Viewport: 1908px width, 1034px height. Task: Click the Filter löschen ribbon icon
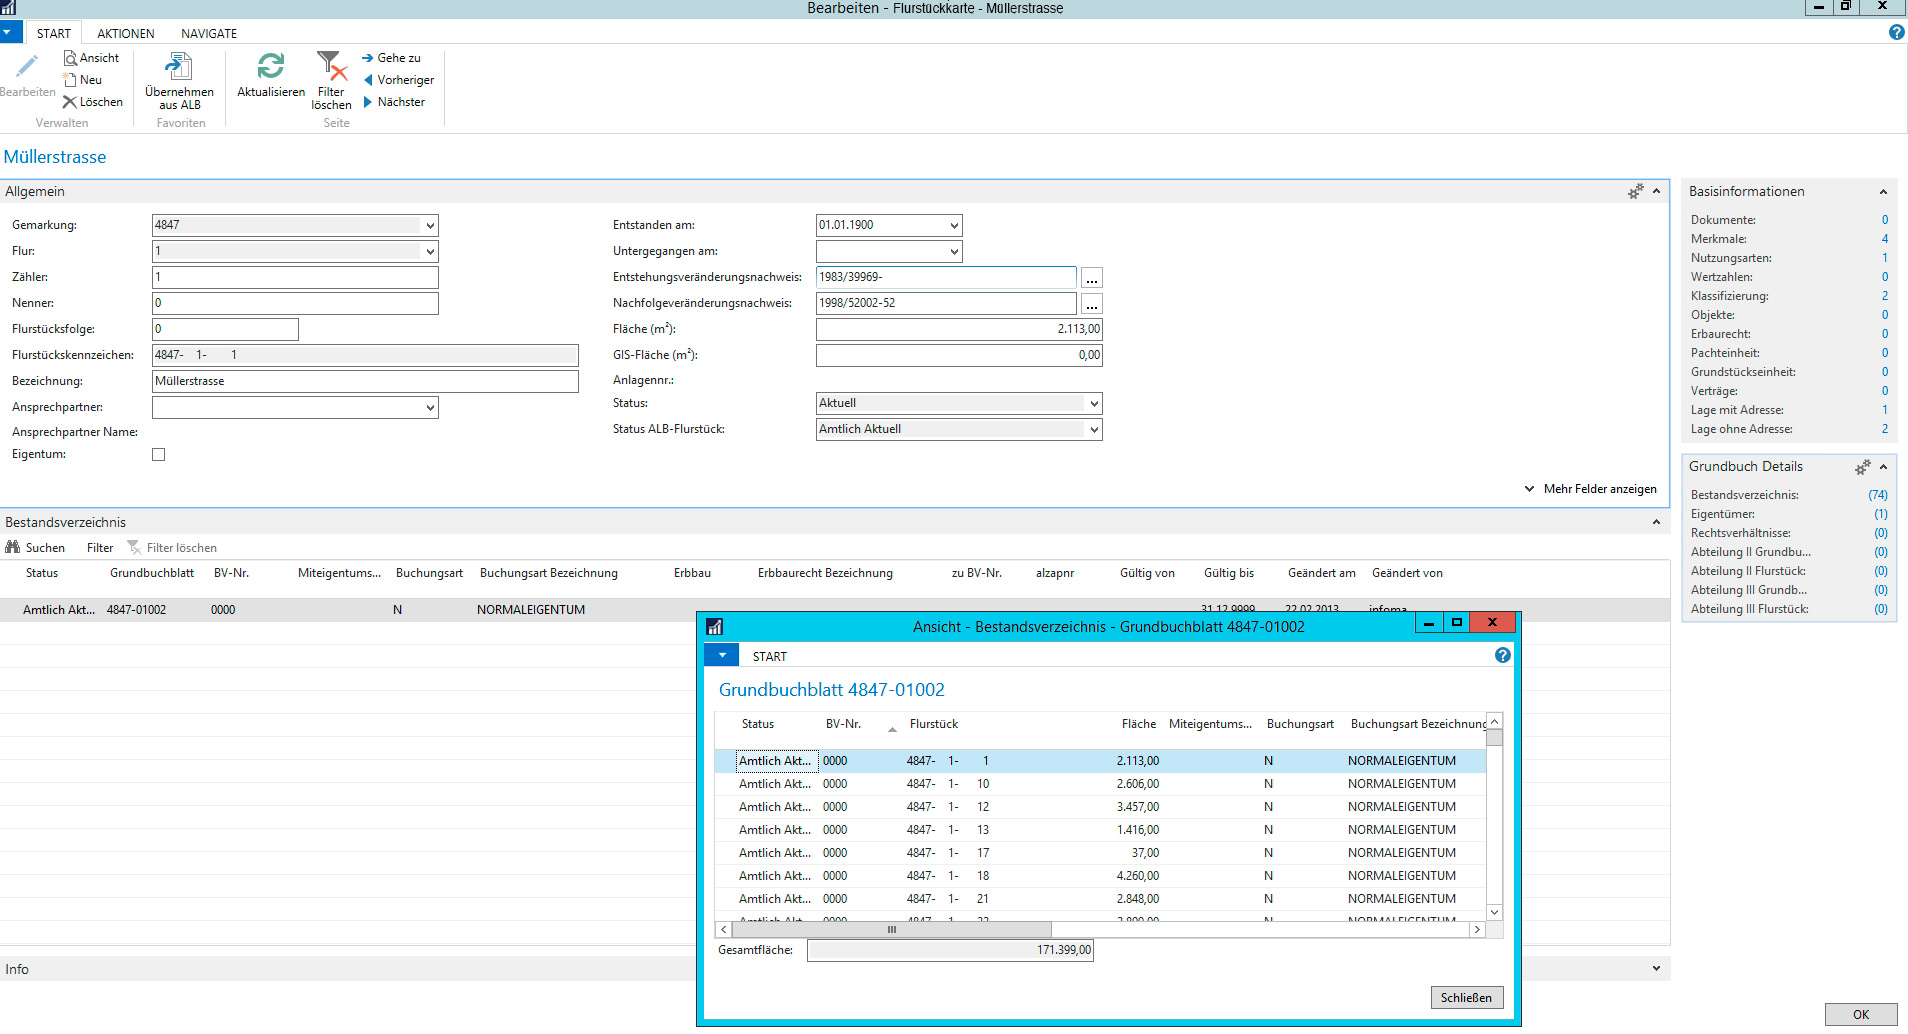pos(331,67)
